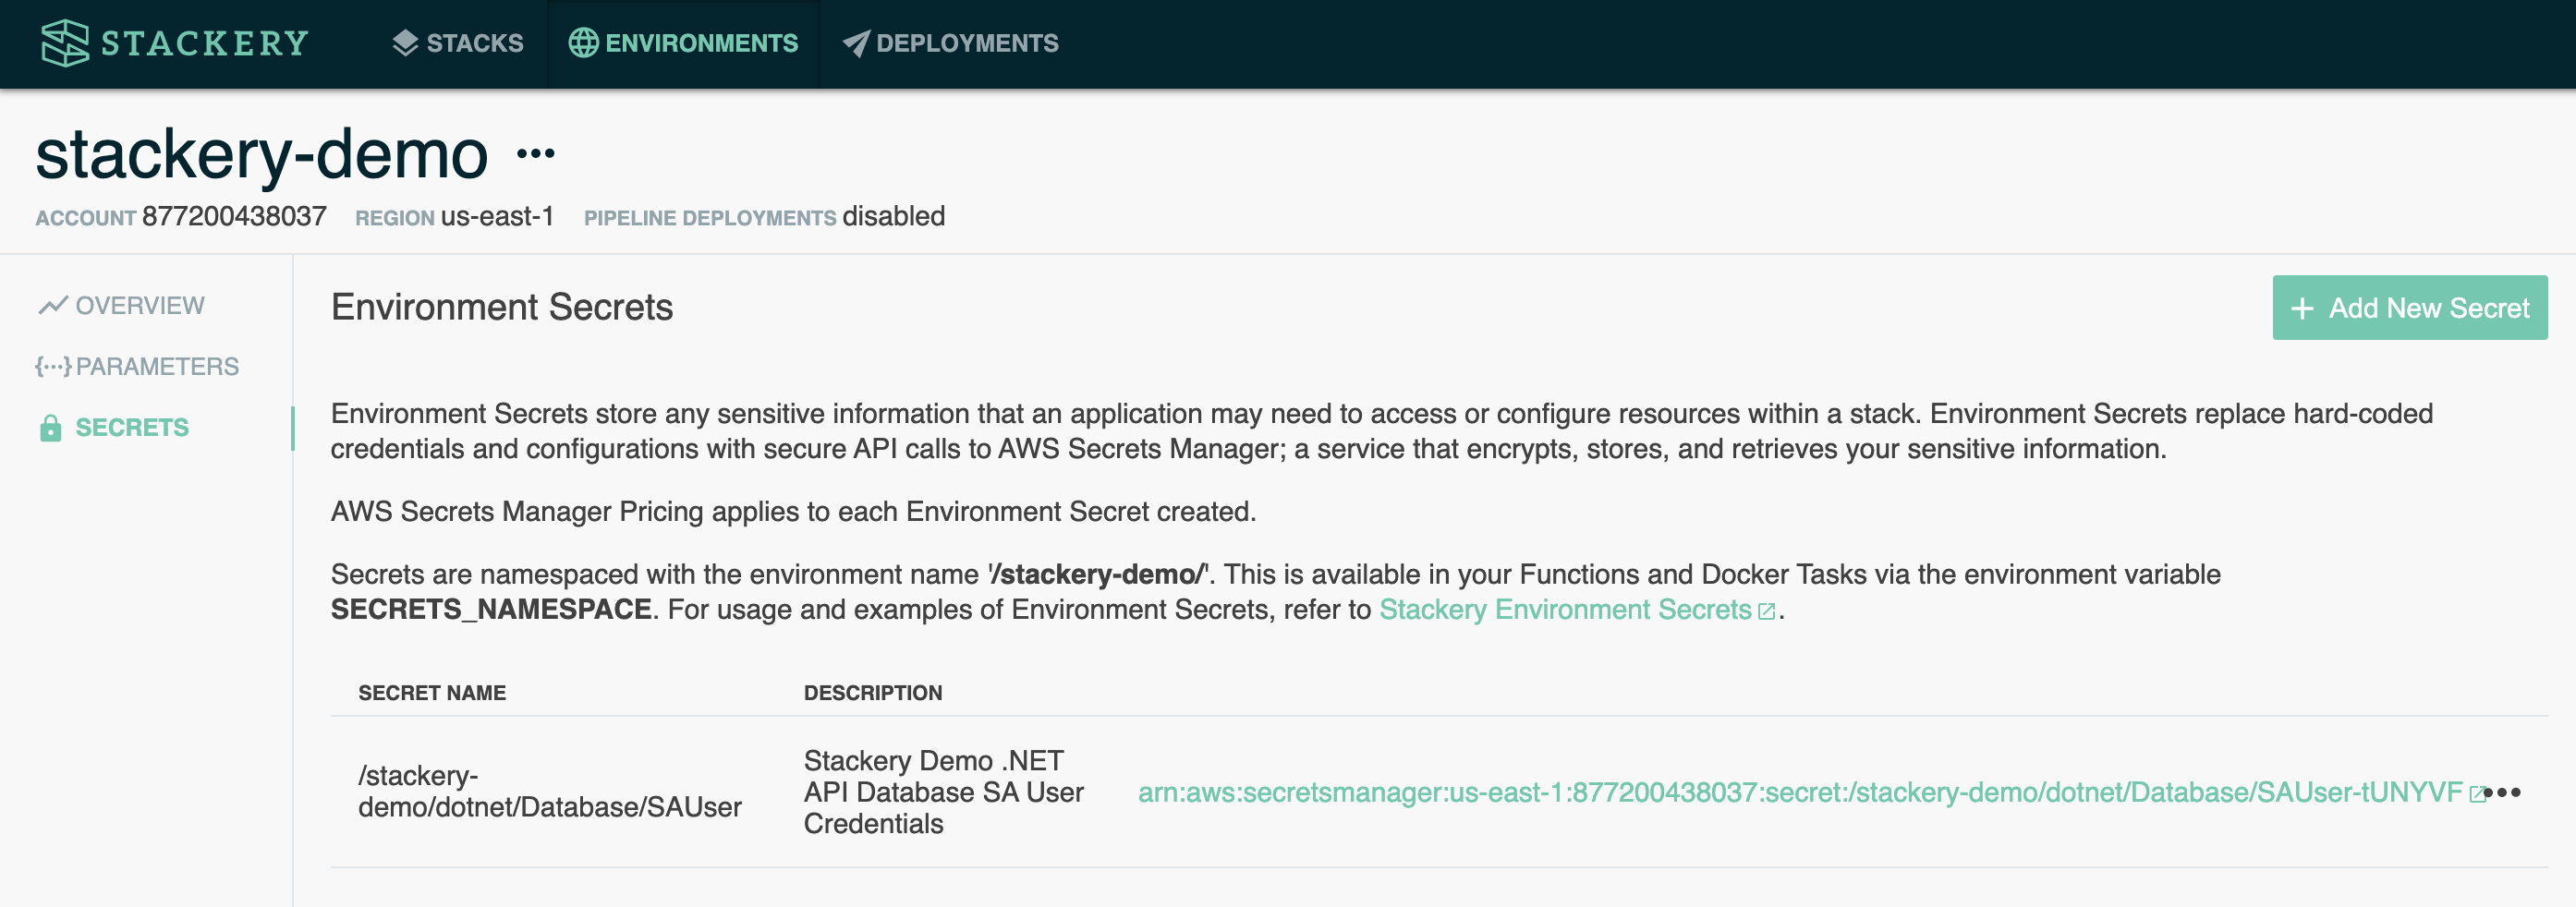
Task: Click the Environment Secrets heading
Action: 502,307
